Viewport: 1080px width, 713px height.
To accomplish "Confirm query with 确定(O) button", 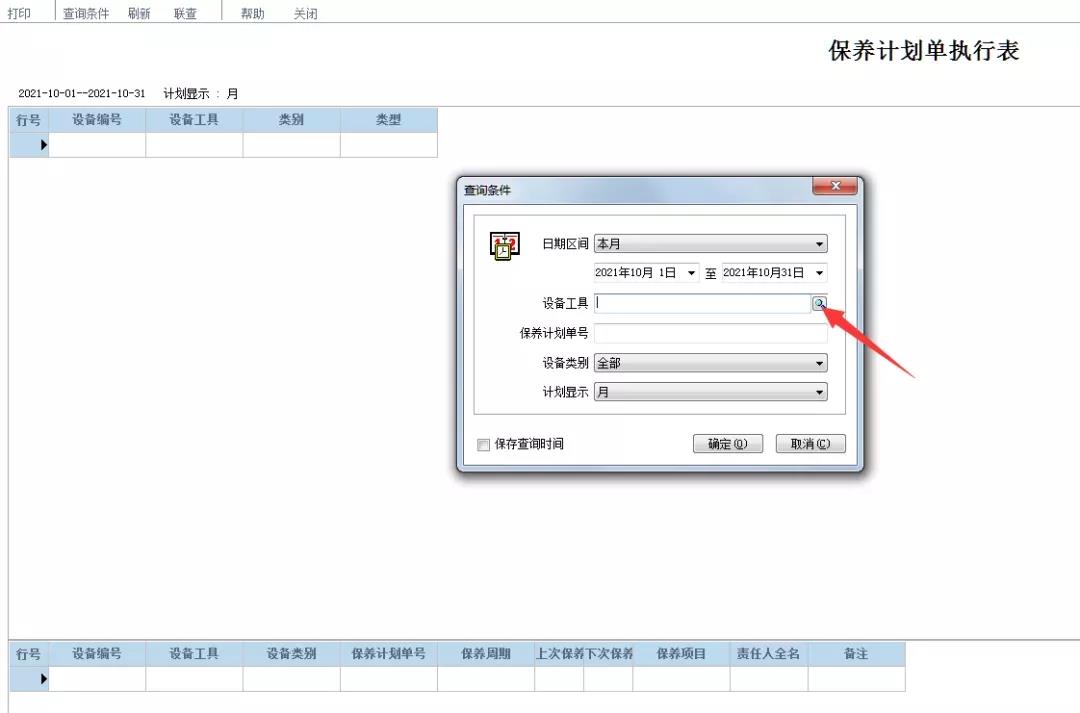I will pos(728,444).
